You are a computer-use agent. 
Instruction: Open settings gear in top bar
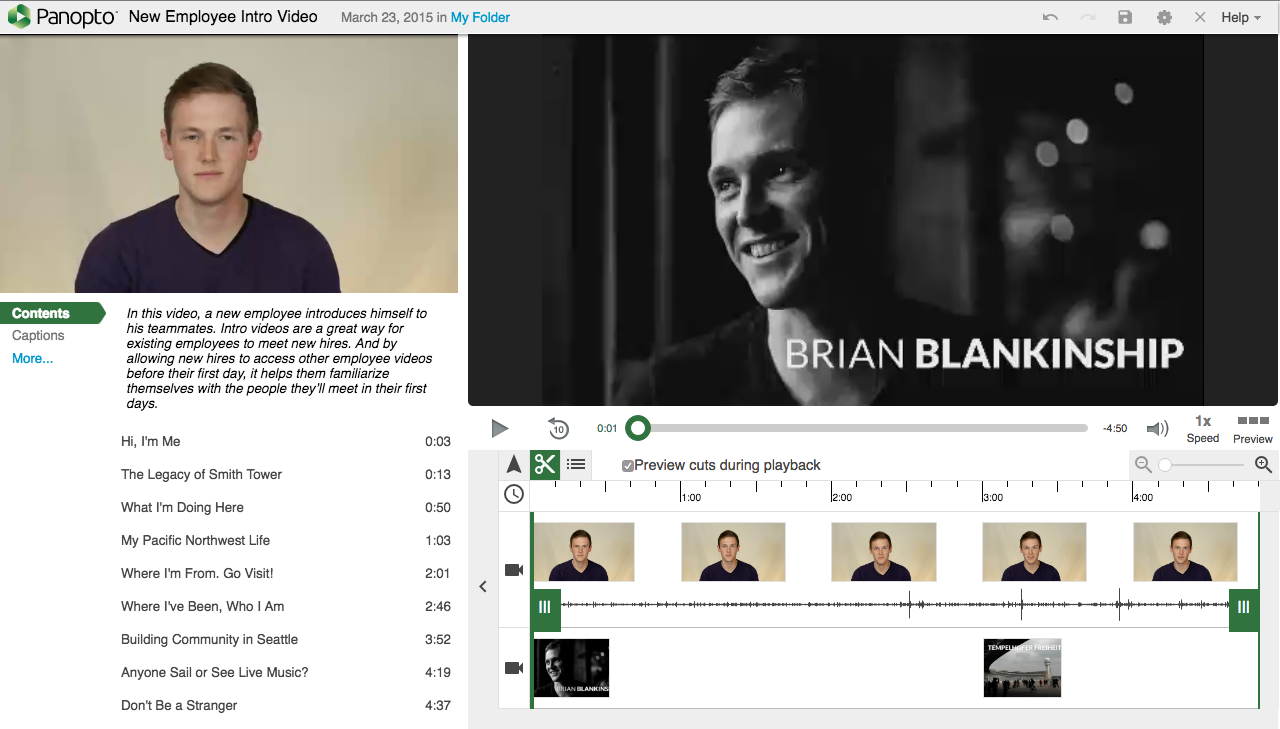pyautogui.click(x=1164, y=17)
